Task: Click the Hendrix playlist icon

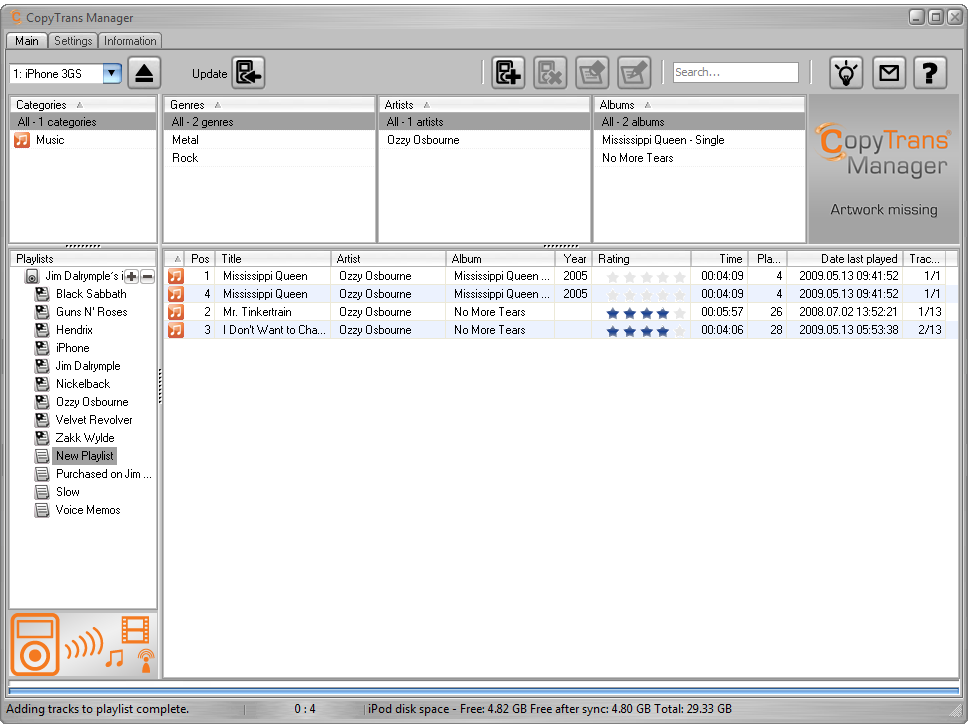Action: click(x=42, y=330)
